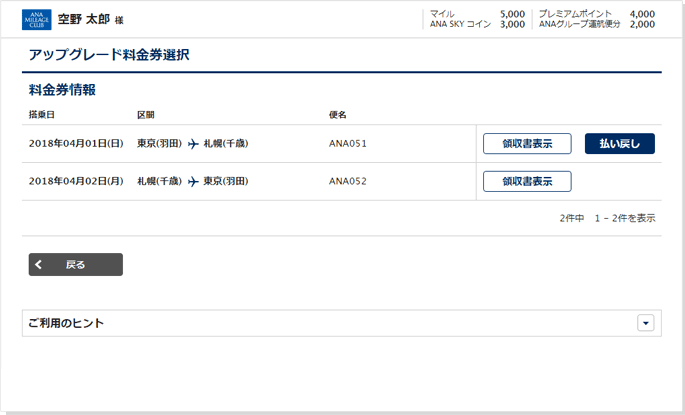685x415 pixels.
Task: Click the プレミアムポイント value 4,000
Action: [x=642, y=14]
